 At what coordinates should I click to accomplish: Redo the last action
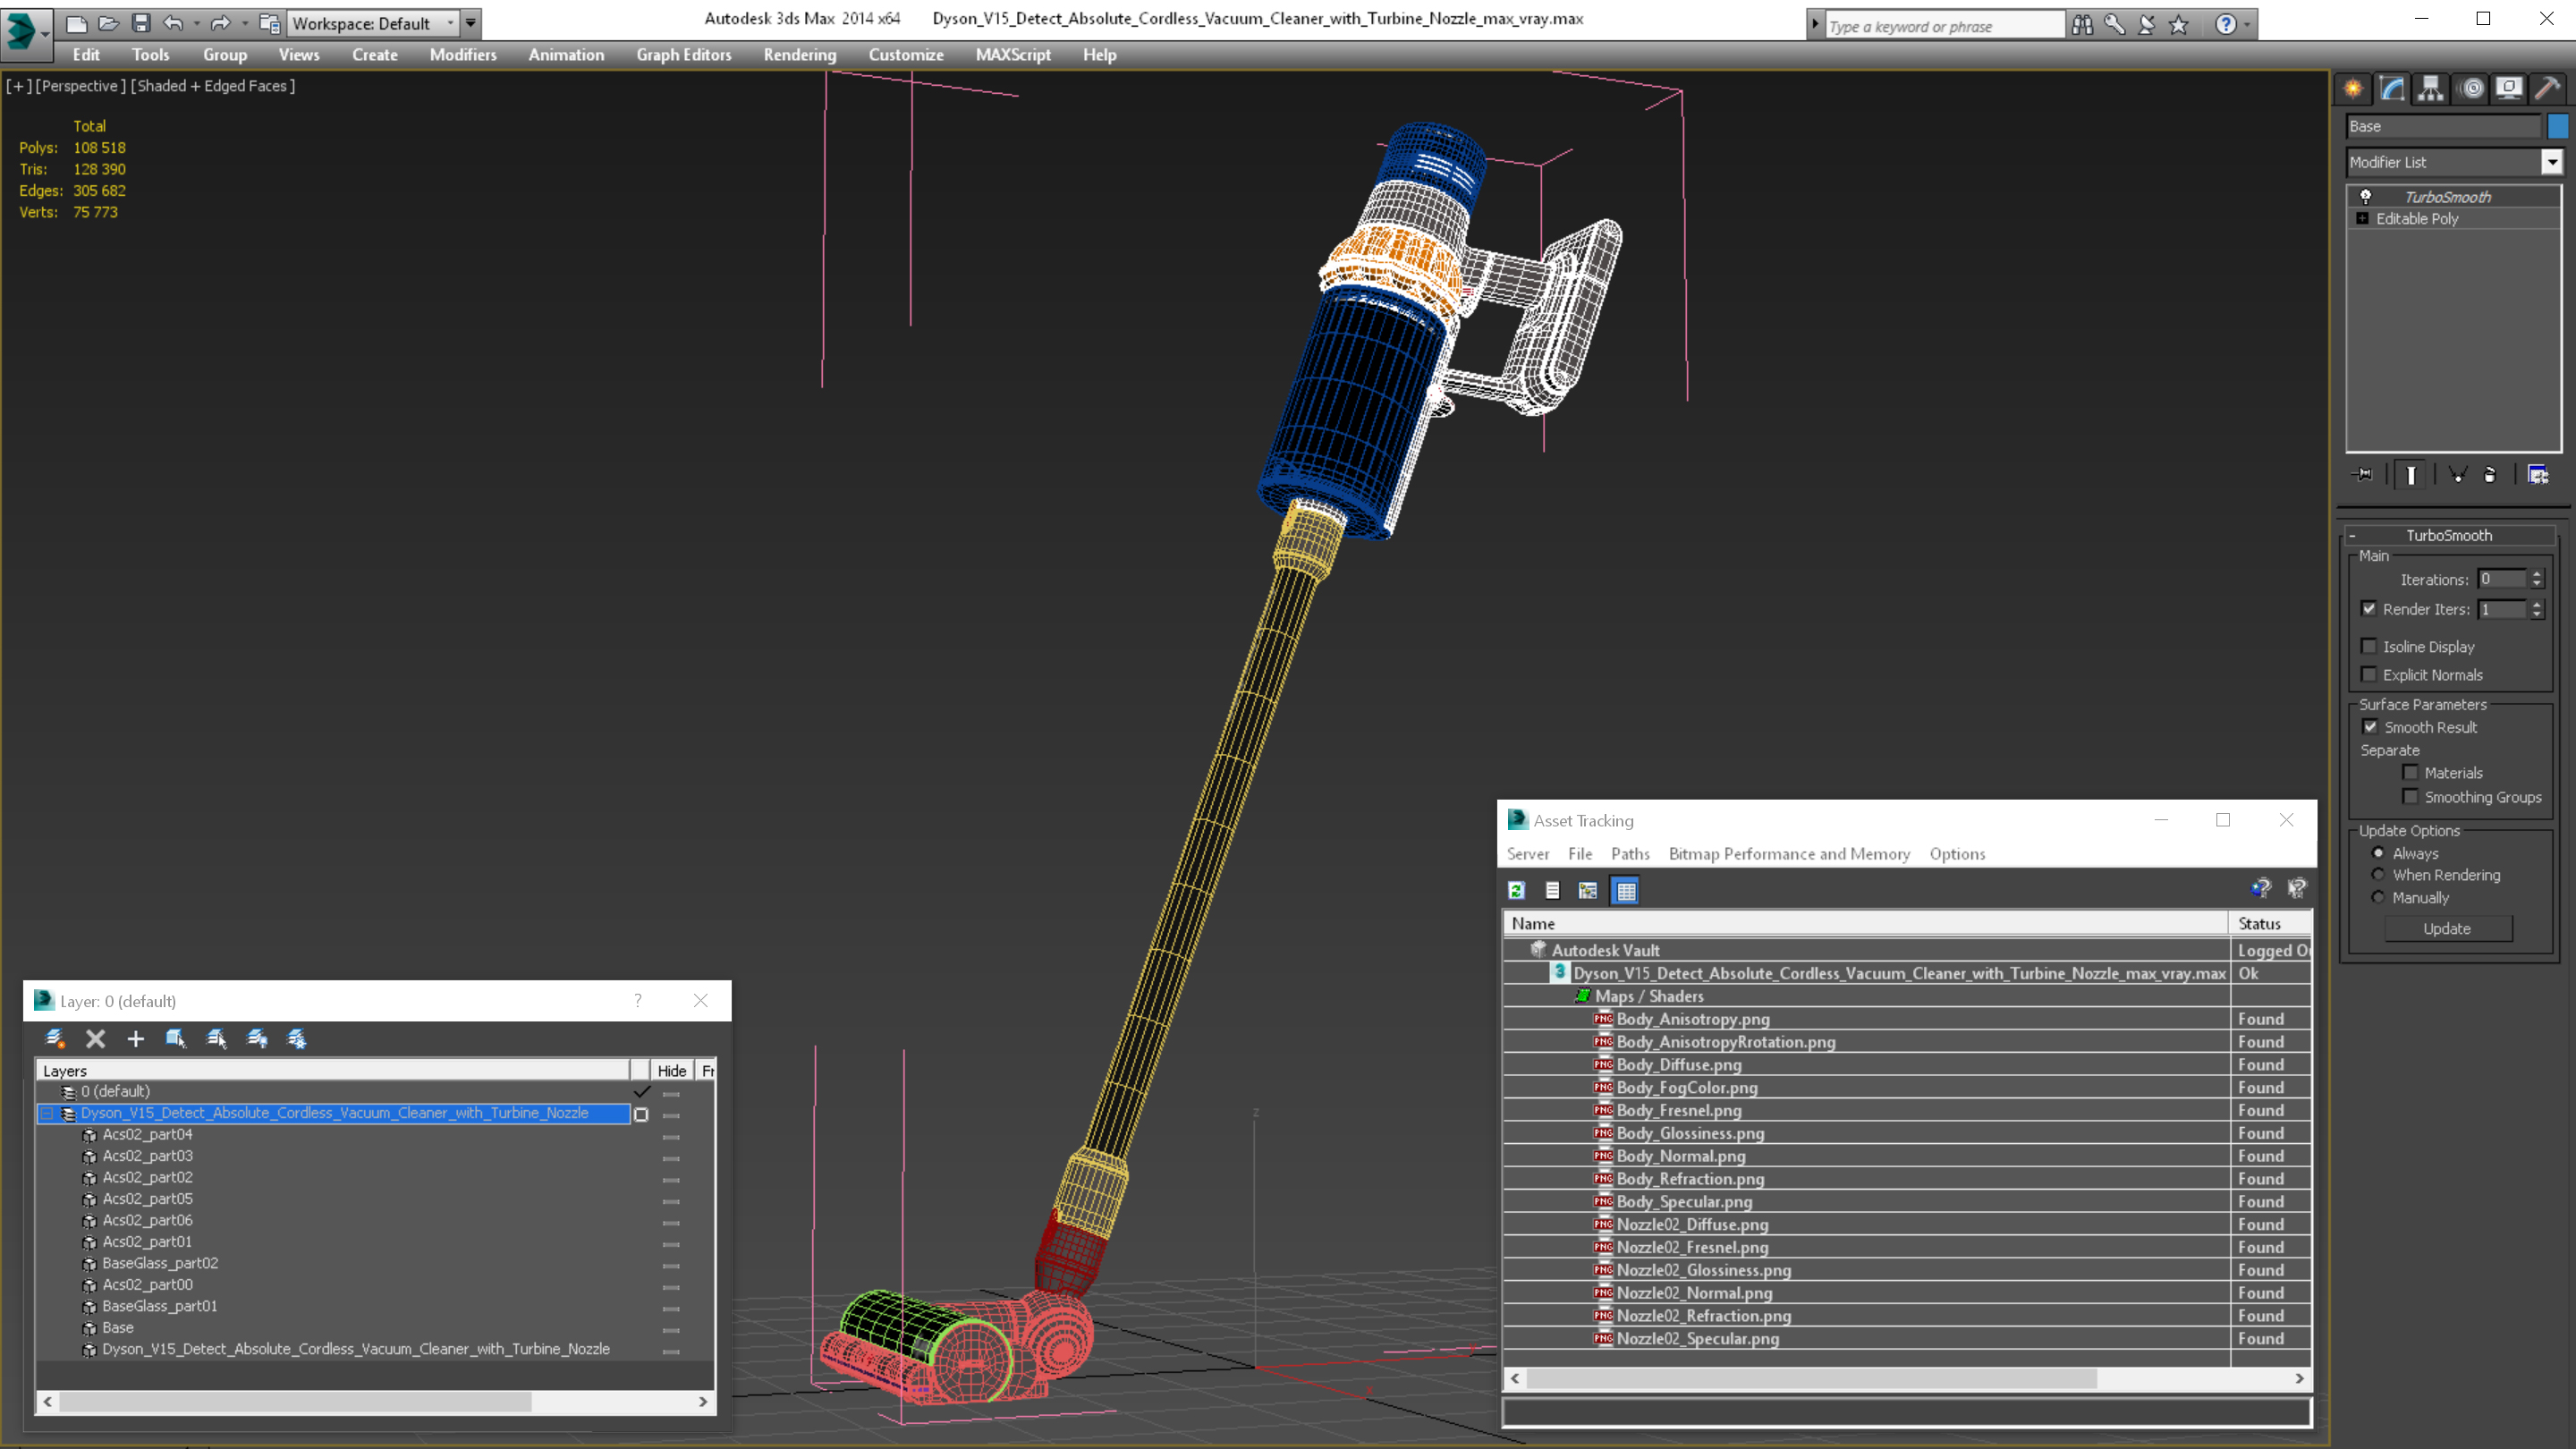(x=220, y=22)
